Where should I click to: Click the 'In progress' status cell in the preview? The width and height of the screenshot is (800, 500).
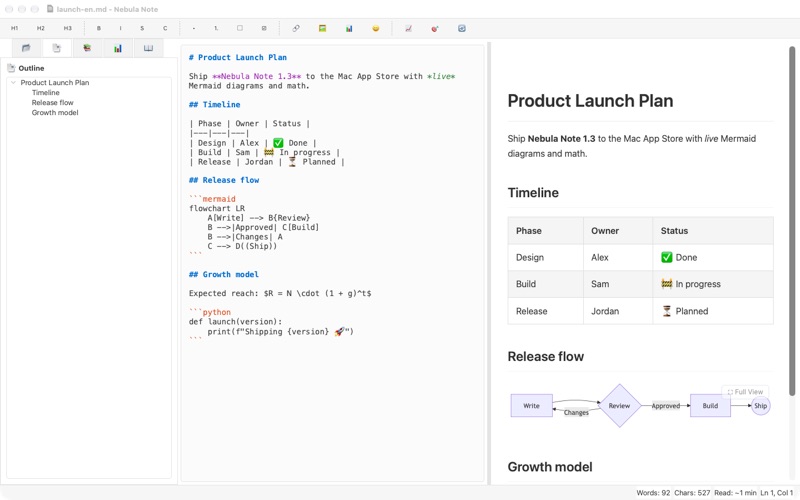[713, 284]
